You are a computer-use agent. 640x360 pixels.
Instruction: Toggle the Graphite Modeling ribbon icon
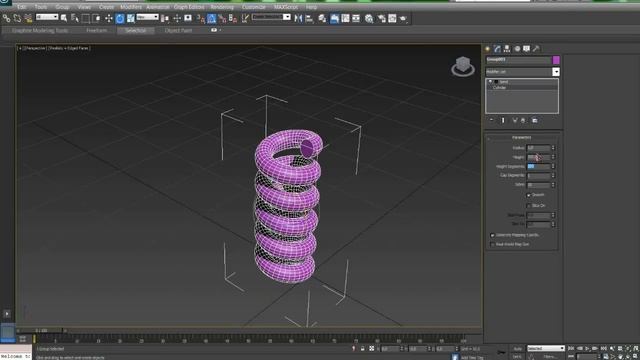pyautogui.click(x=334, y=18)
